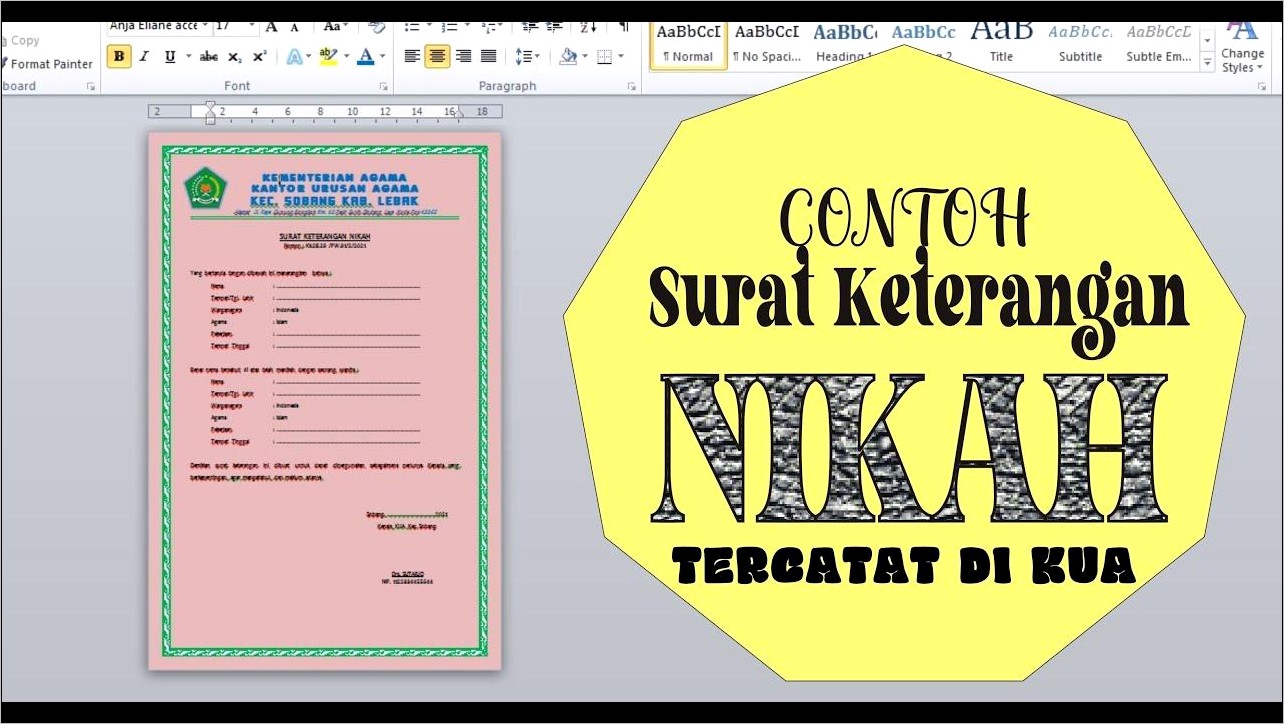Open the Font dialog launcher
Image resolution: width=1284 pixels, height=724 pixels.
(383, 87)
